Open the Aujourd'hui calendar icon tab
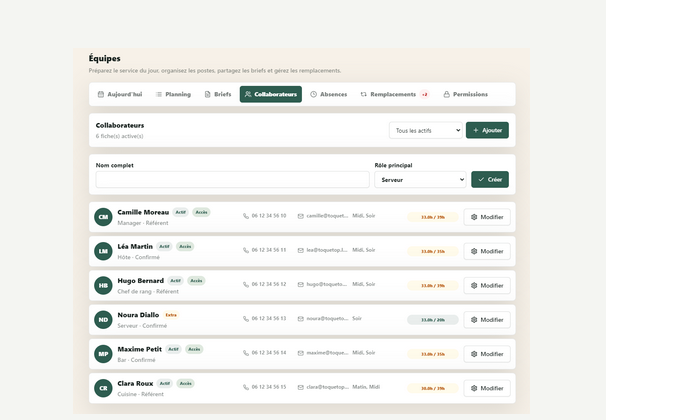The width and height of the screenshot is (680, 420). click(x=120, y=94)
